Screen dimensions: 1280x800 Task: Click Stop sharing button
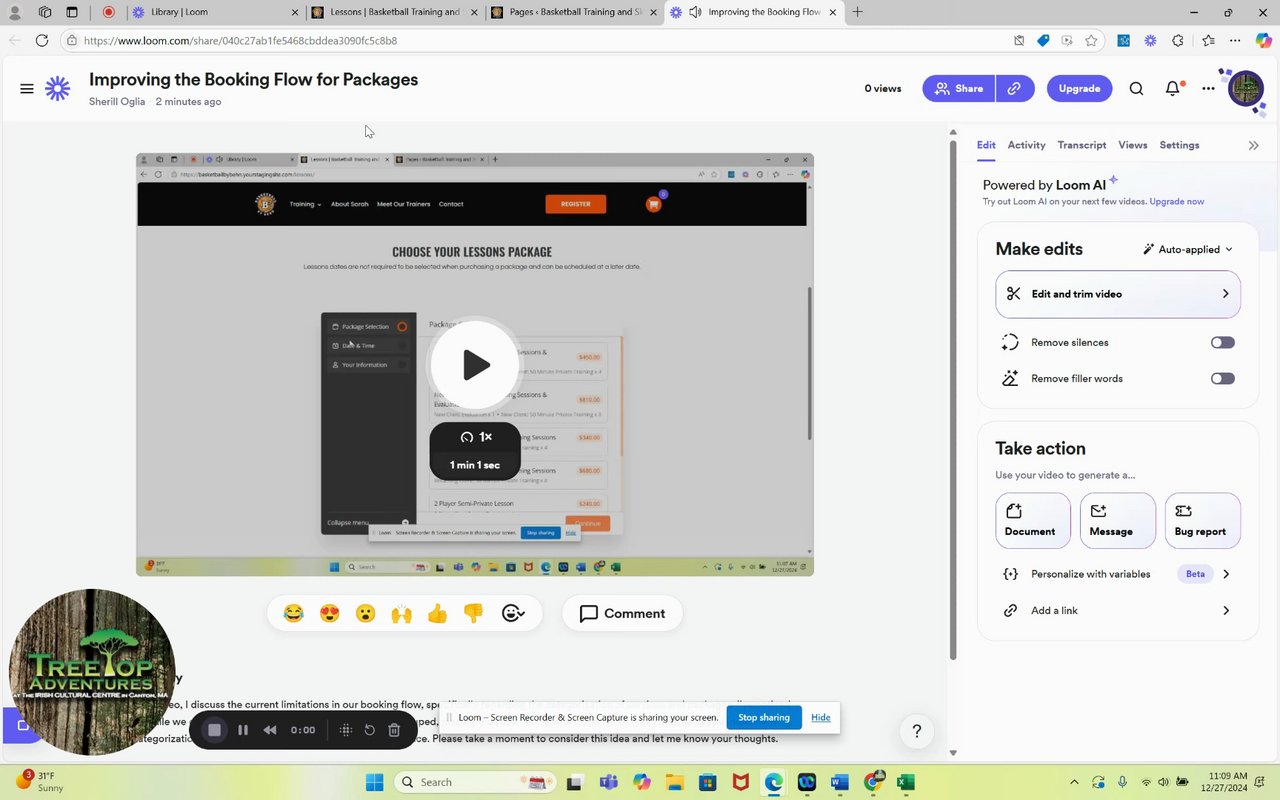coord(764,717)
